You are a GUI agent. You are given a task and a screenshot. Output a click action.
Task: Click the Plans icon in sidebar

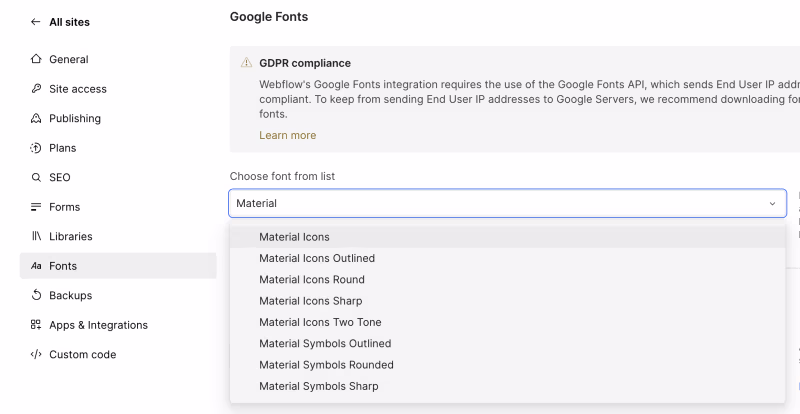[x=36, y=148]
